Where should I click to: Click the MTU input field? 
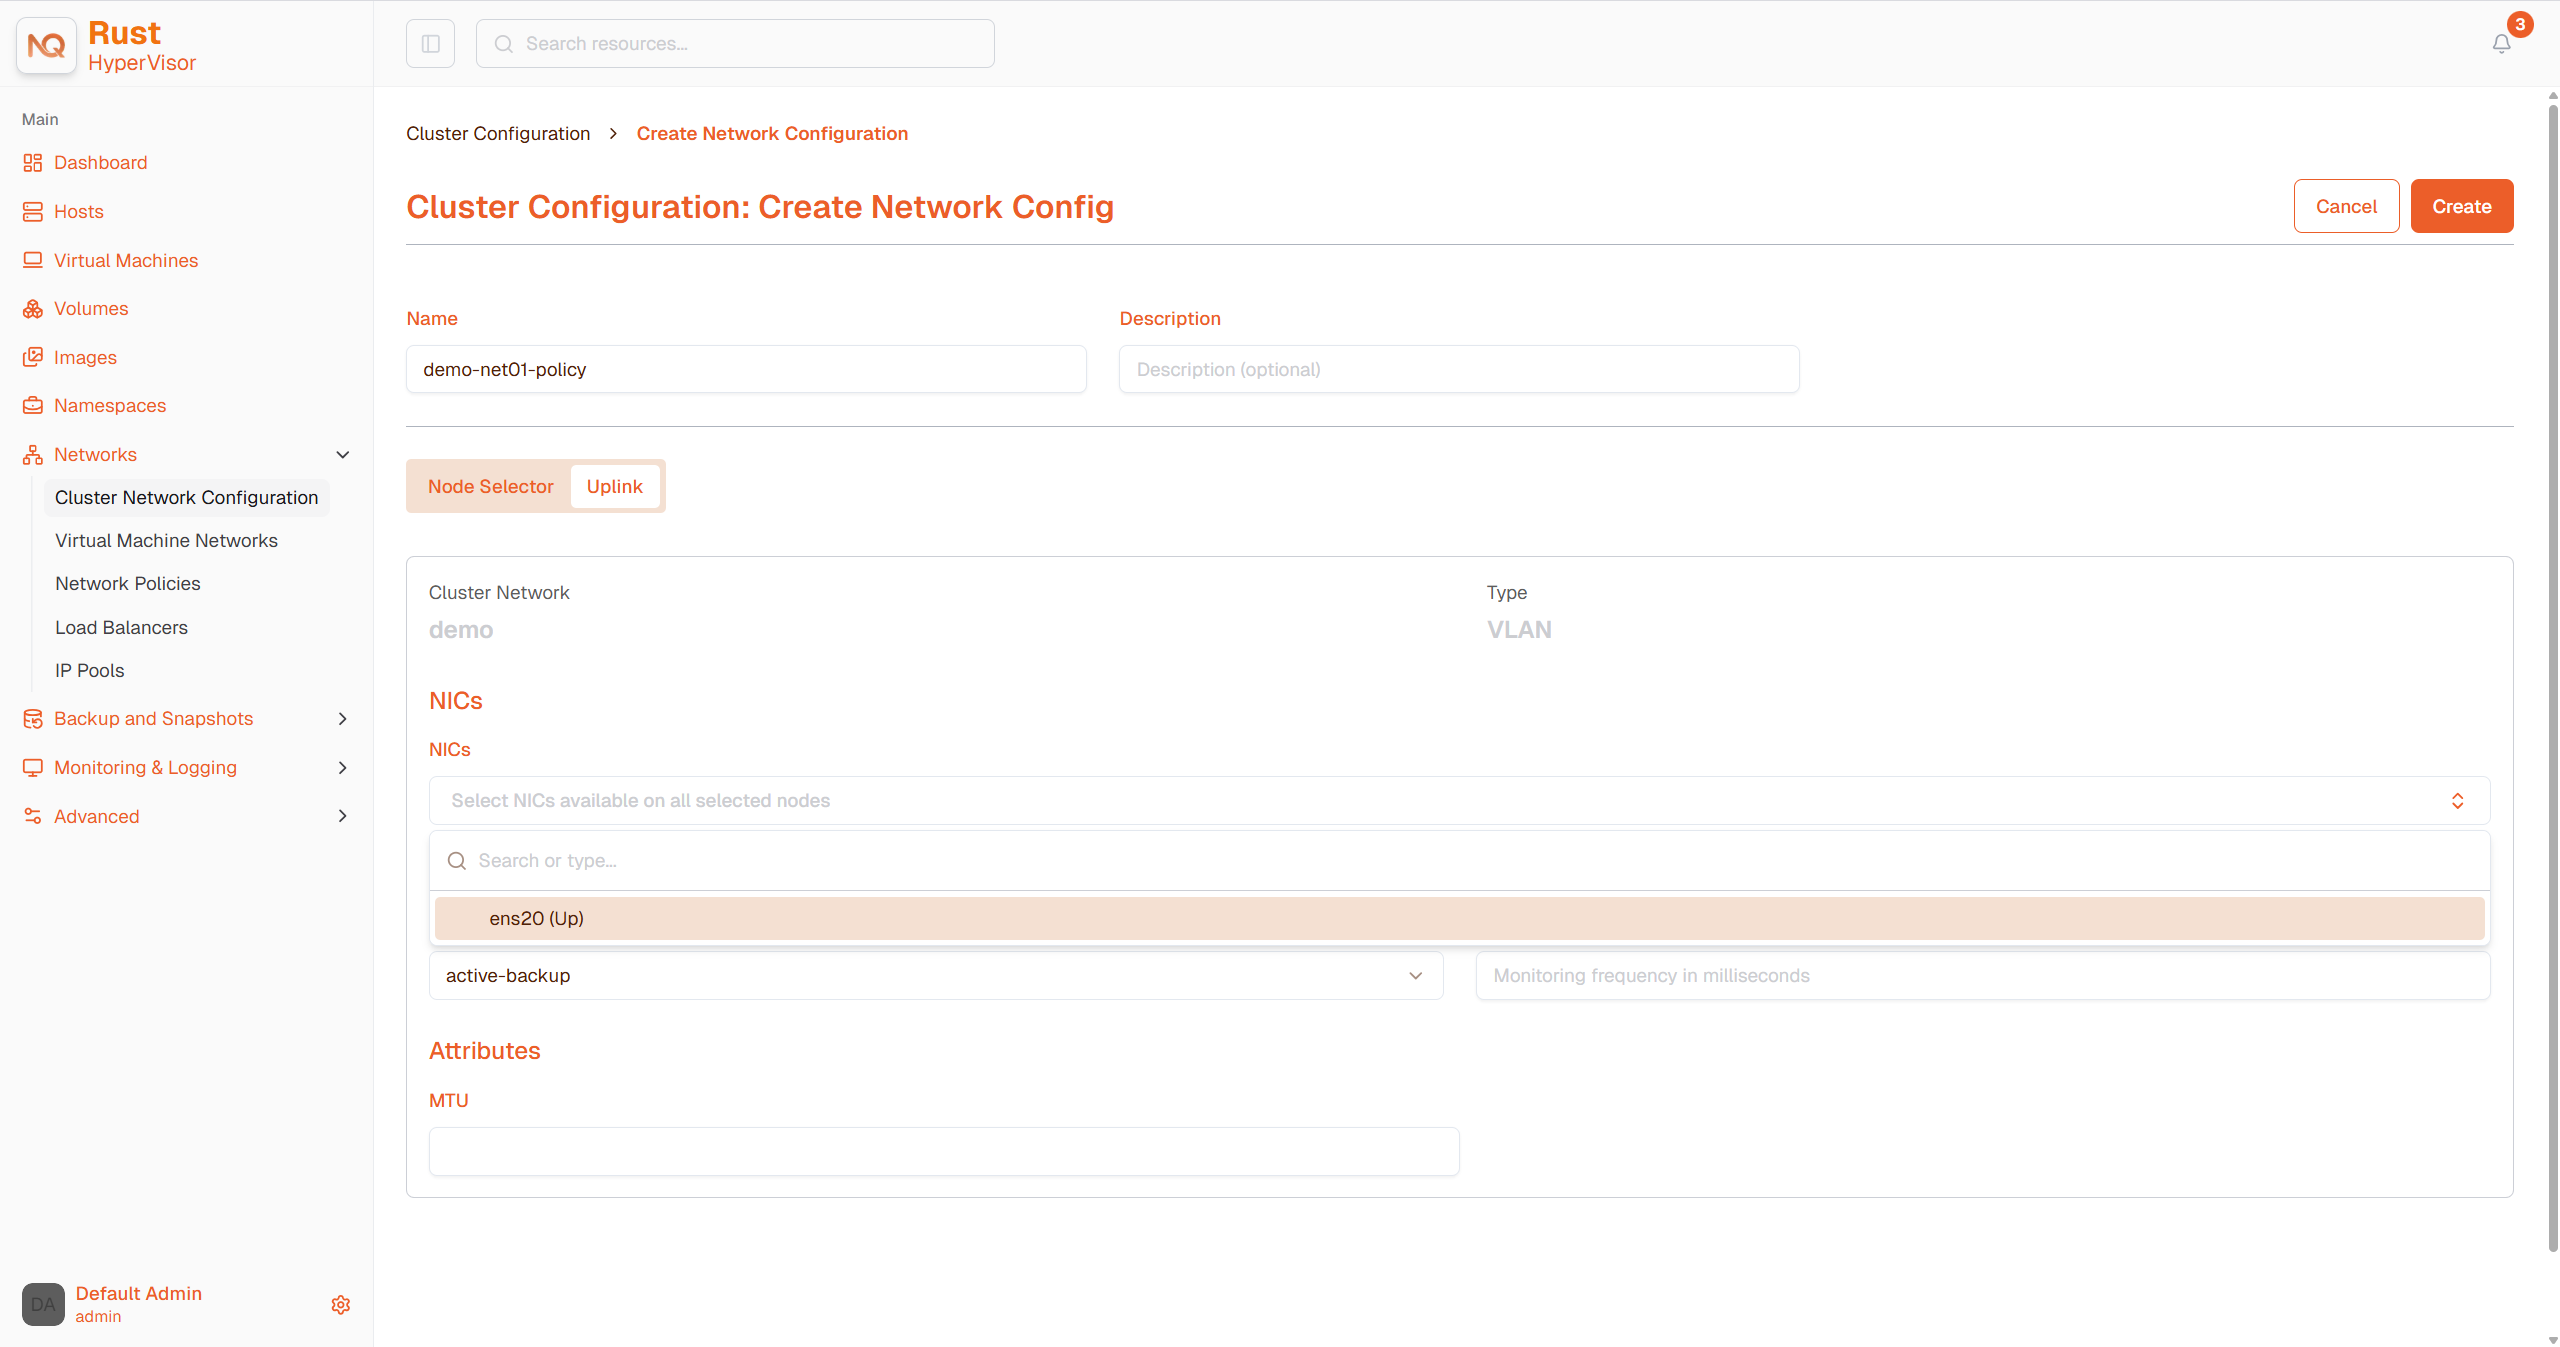(944, 1152)
